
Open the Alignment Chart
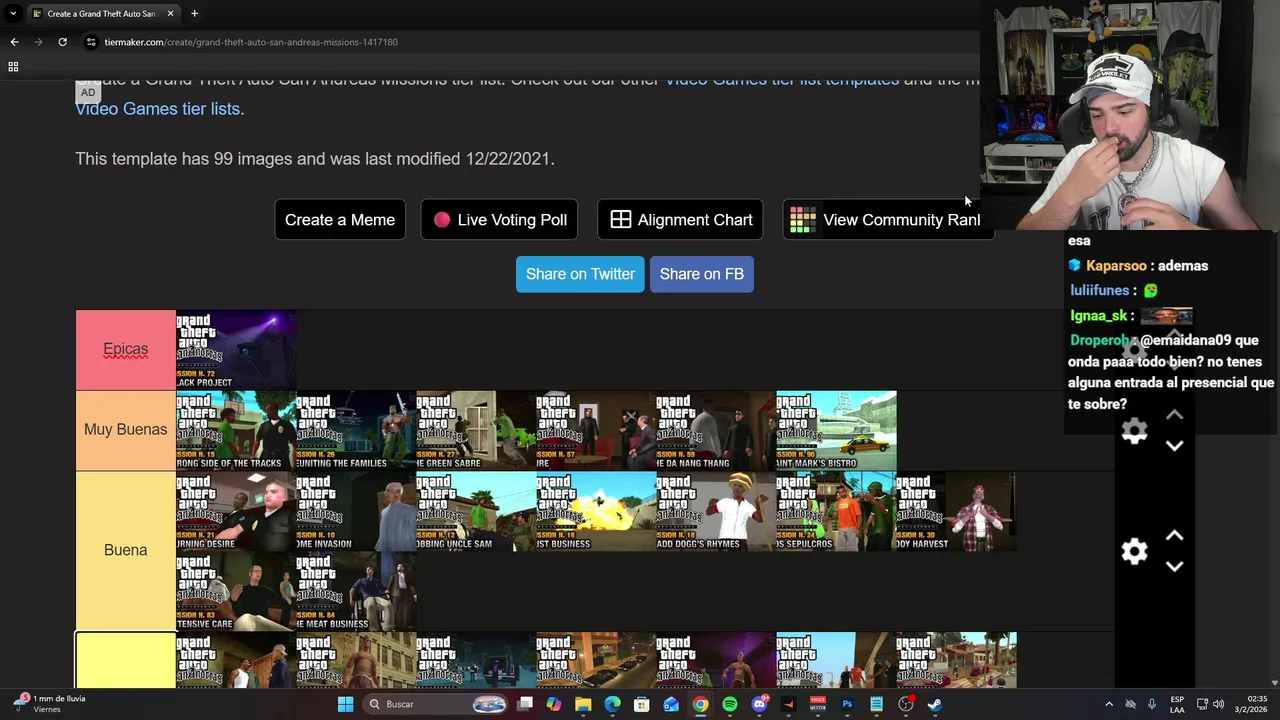tap(680, 220)
